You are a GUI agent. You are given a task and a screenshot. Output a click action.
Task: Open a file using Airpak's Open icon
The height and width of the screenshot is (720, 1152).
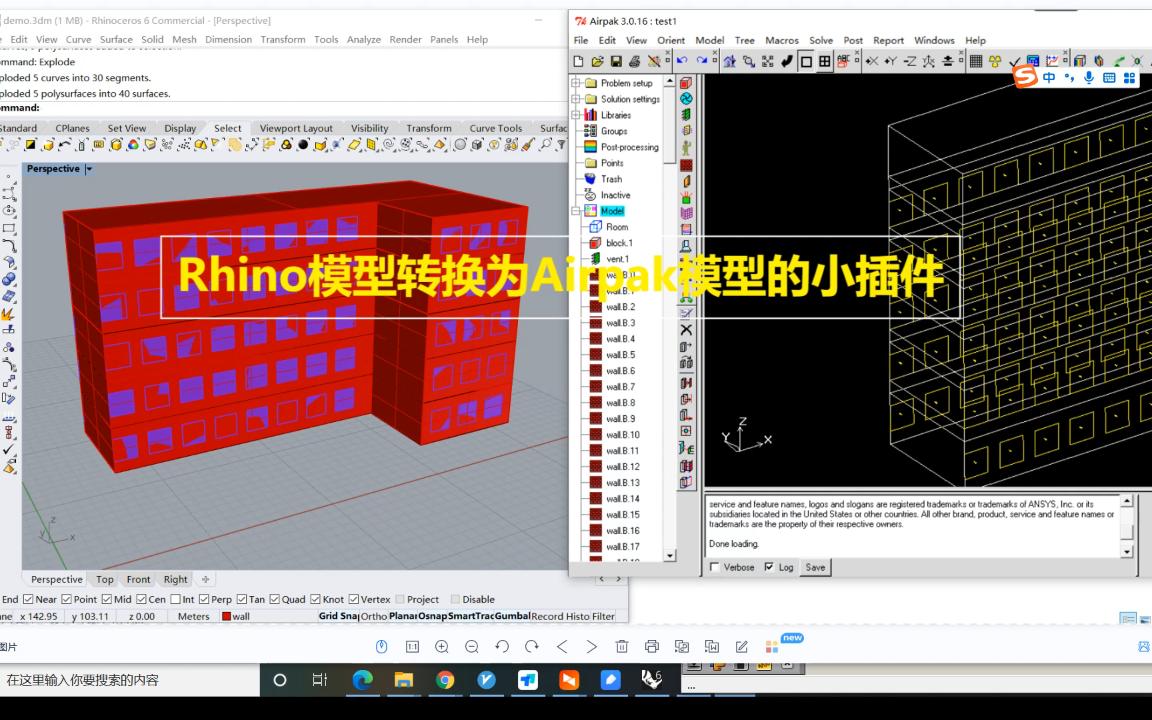596,61
